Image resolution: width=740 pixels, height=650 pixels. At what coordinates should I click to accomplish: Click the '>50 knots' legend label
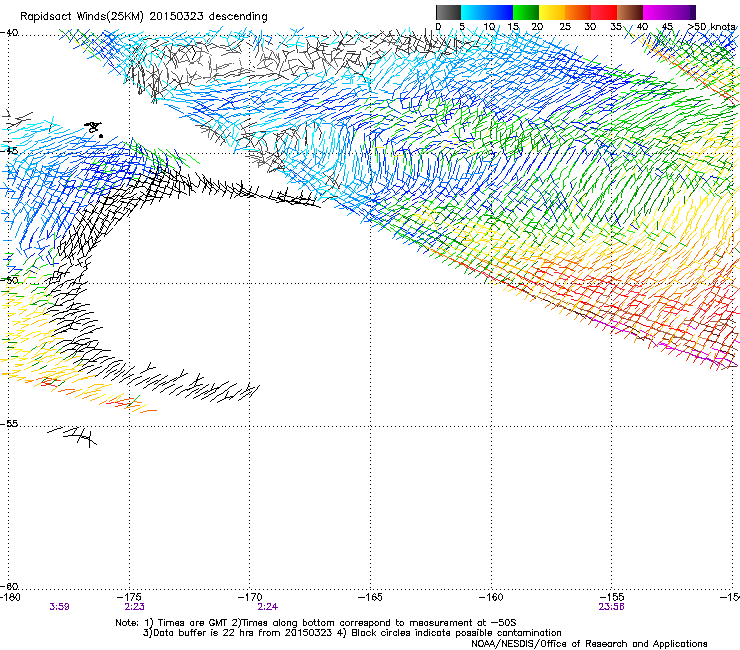[x=712, y=26]
